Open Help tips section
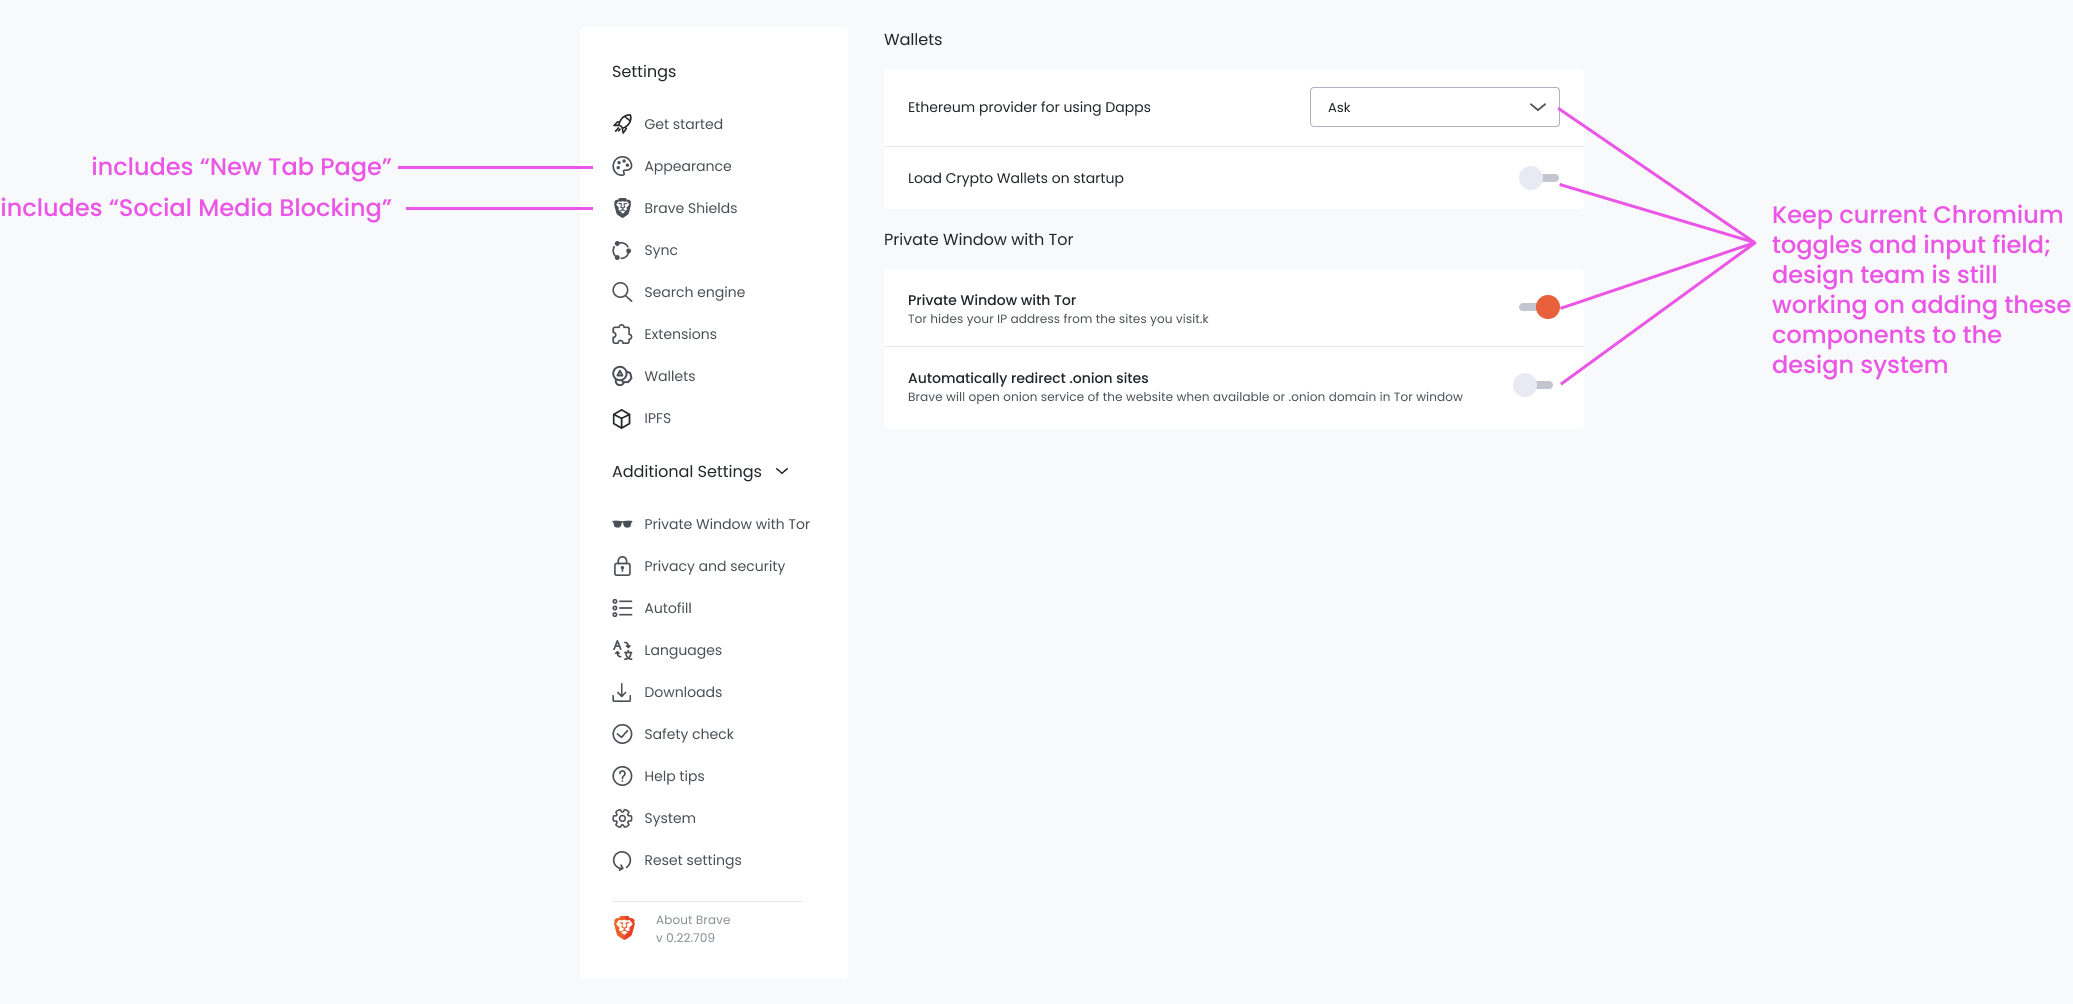Viewport: 2073px width, 1004px height. [674, 776]
